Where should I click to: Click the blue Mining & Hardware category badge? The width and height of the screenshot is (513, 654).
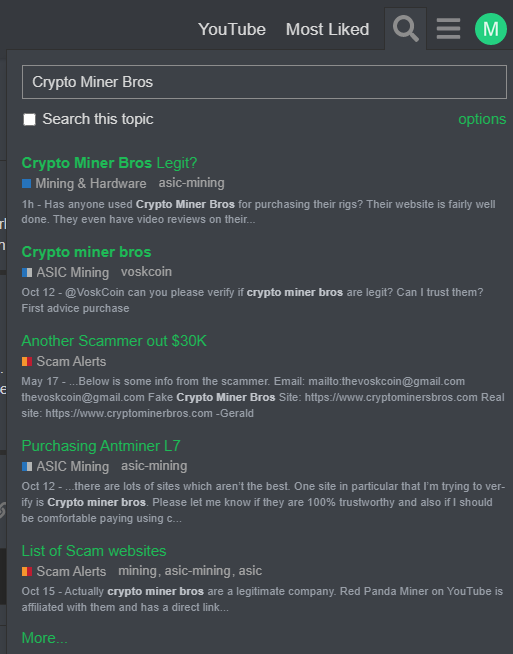(x=84, y=183)
